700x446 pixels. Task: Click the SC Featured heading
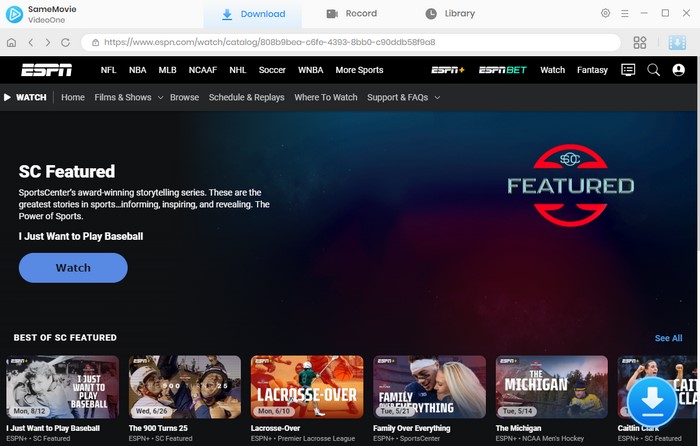(x=67, y=171)
